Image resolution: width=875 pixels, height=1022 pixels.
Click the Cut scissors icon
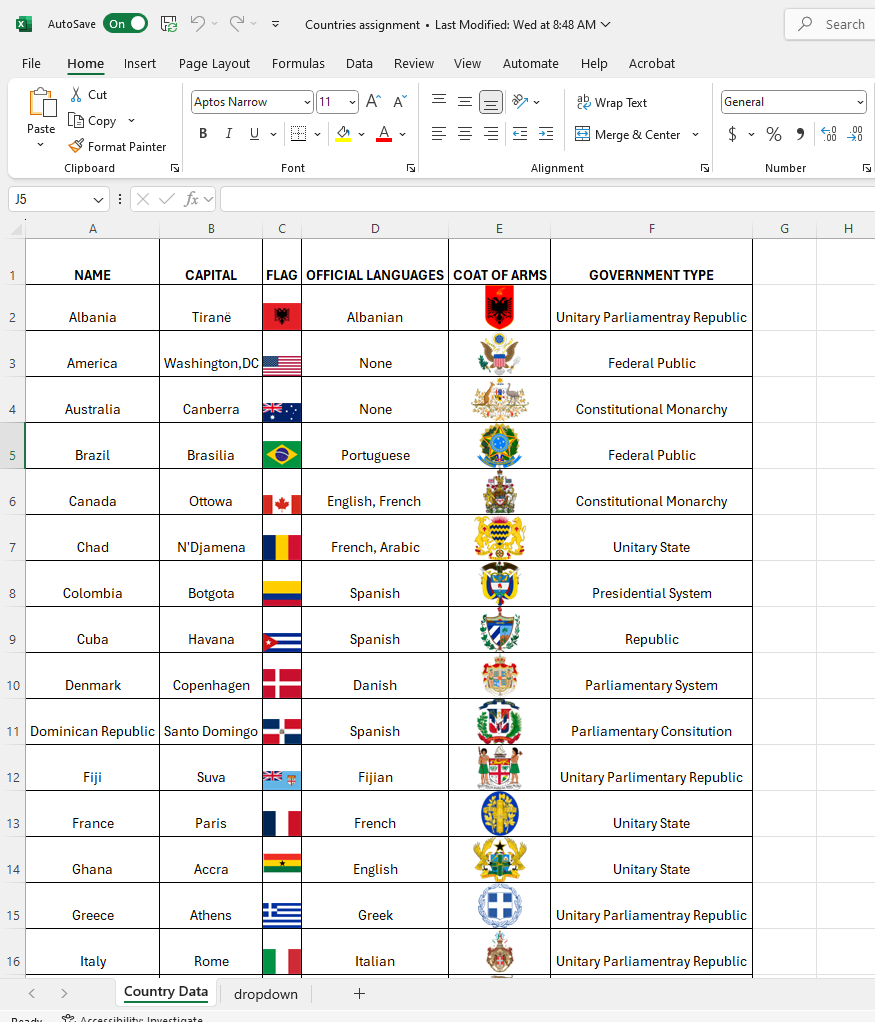76,95
